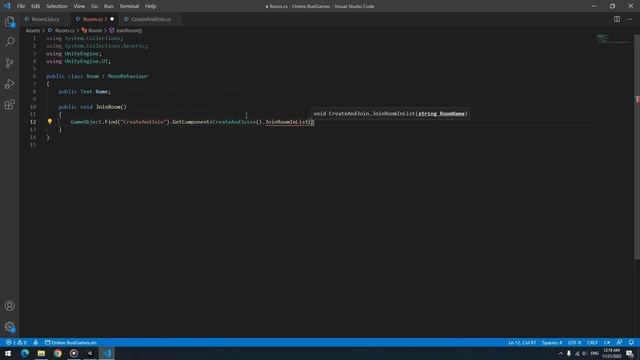Open Microsoft Edge from the taskbar

25,353
